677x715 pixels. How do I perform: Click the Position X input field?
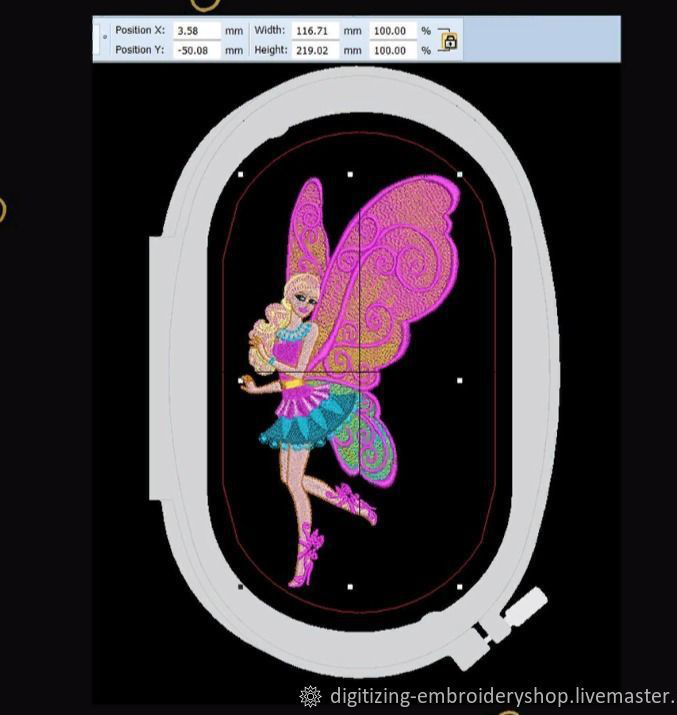pos(196,31)
